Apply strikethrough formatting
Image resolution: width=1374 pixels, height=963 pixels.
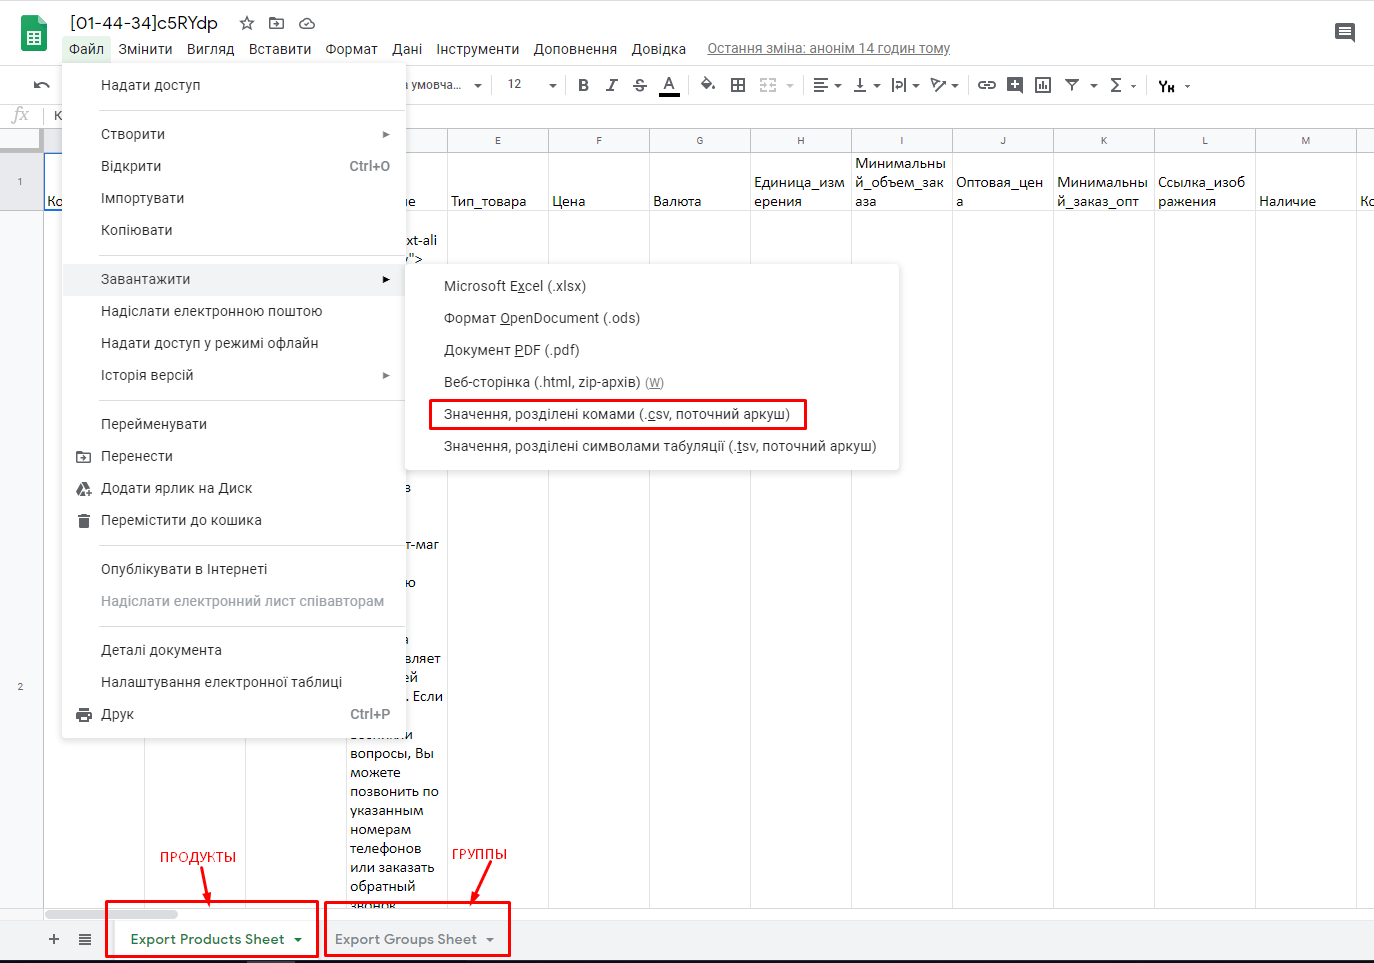coord(640,85)
